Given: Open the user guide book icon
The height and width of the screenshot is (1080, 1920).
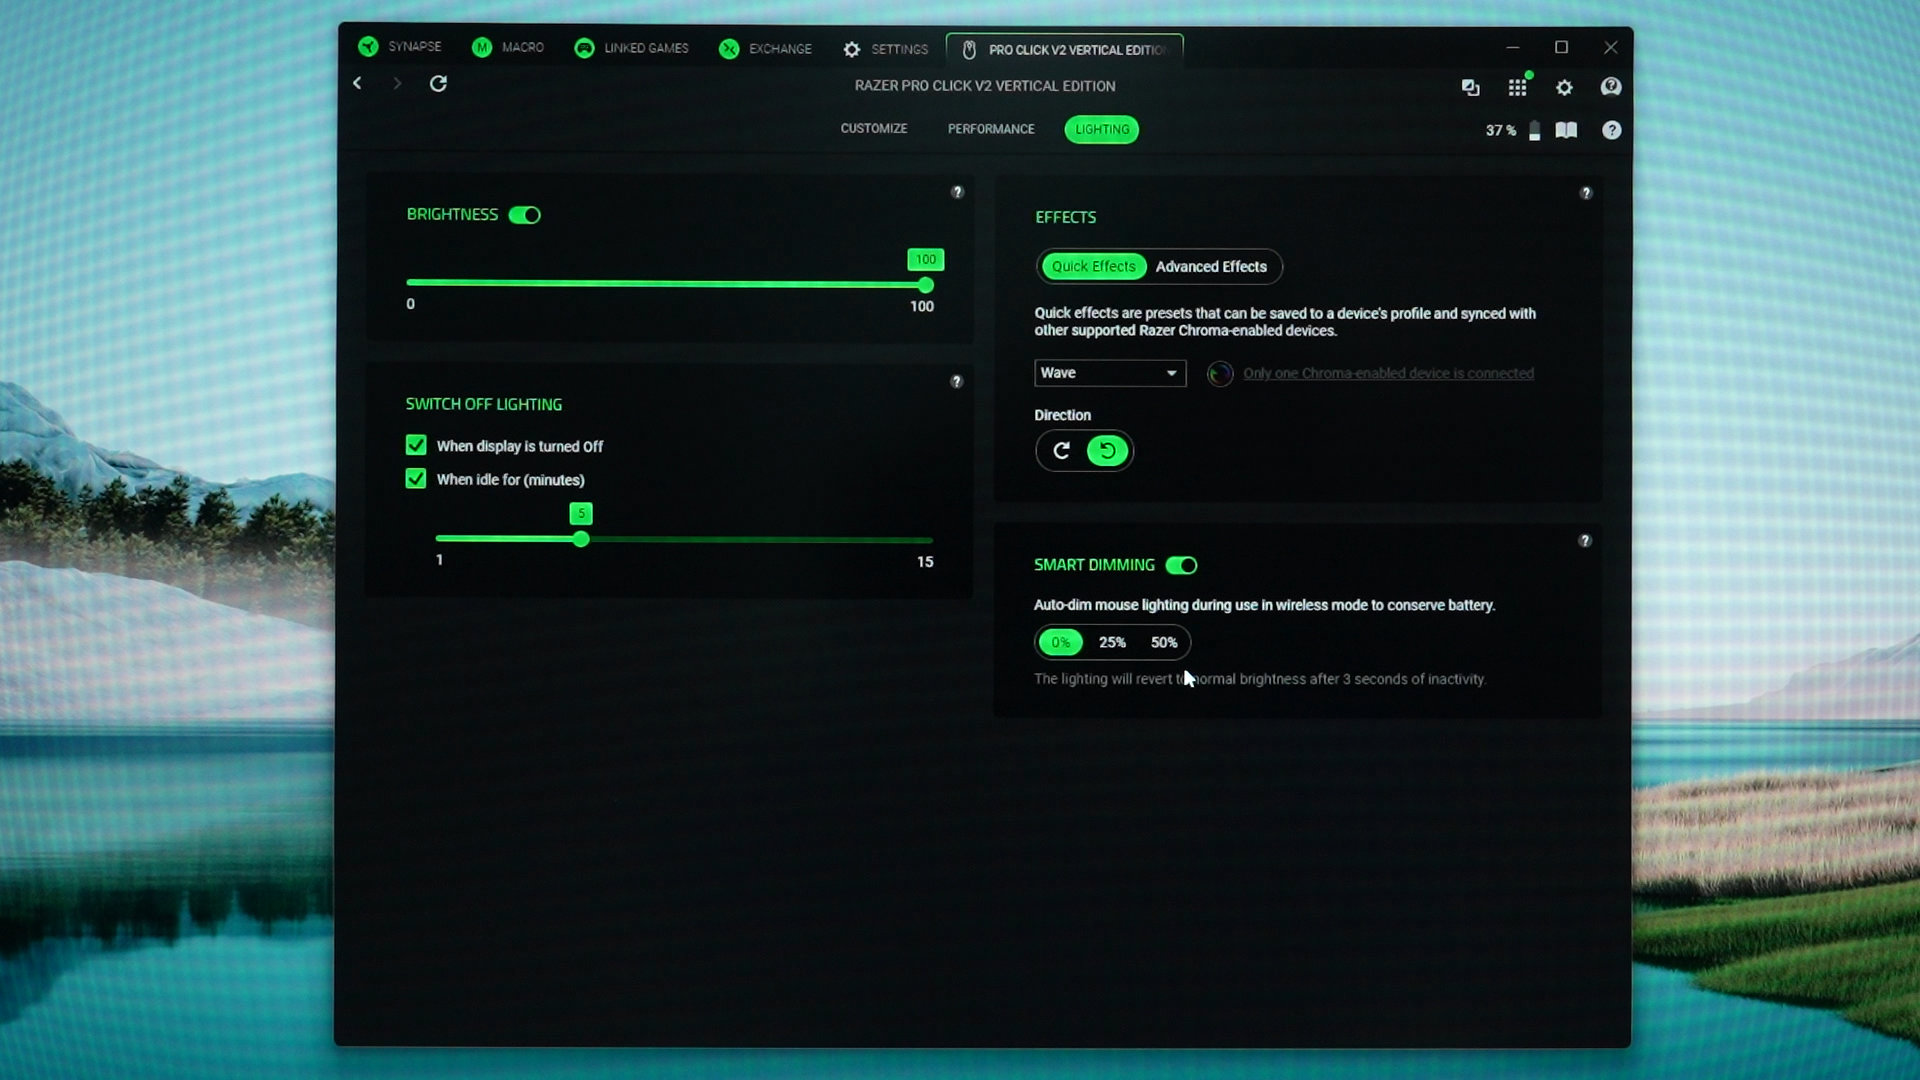Looking at the screenshot, I should pyautogui.click(x=1566, y=130).
